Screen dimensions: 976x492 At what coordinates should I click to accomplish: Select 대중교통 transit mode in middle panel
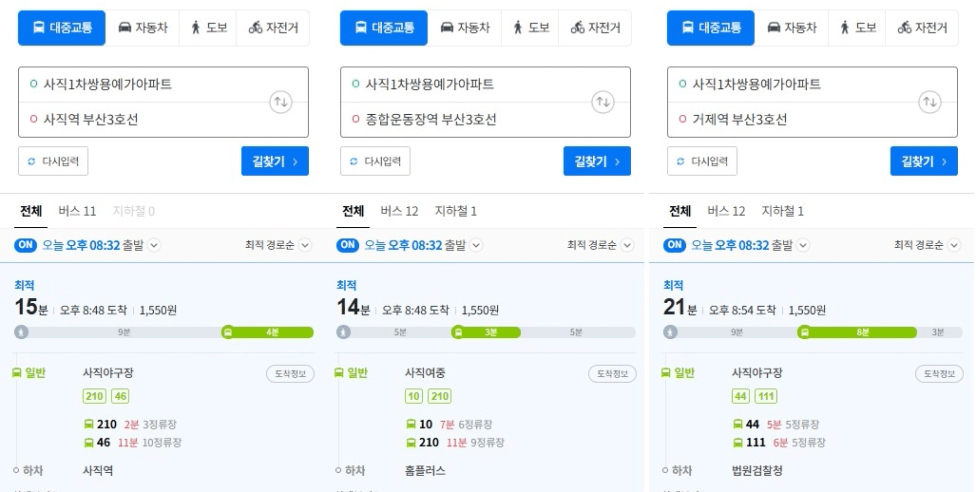[x=383, y=28]
